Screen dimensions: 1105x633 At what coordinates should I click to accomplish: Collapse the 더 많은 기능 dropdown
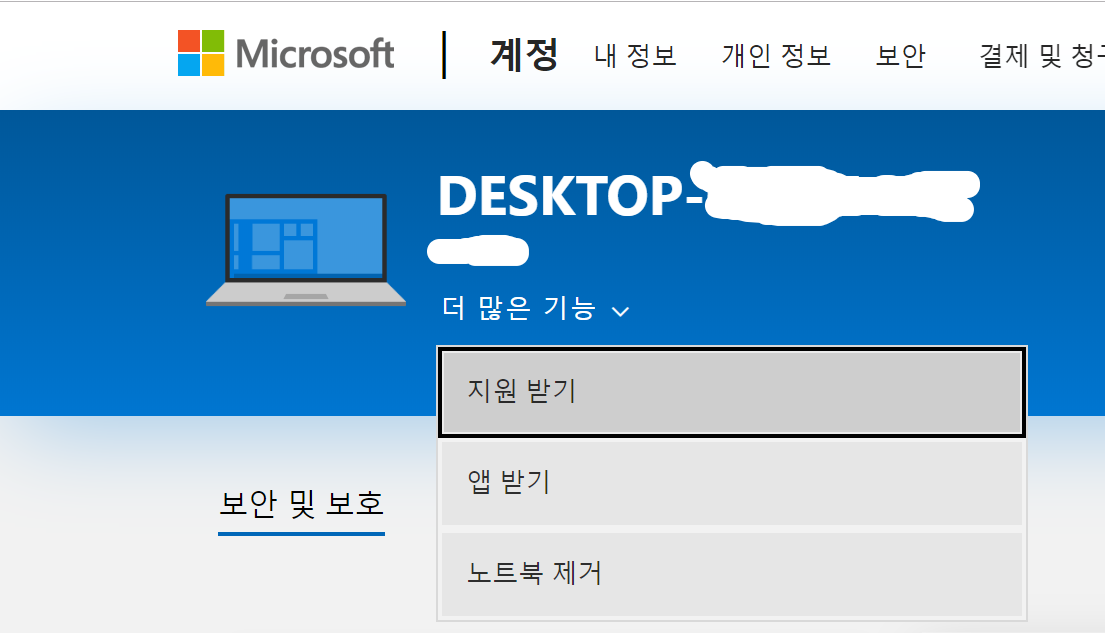click(x=536, y=309)
